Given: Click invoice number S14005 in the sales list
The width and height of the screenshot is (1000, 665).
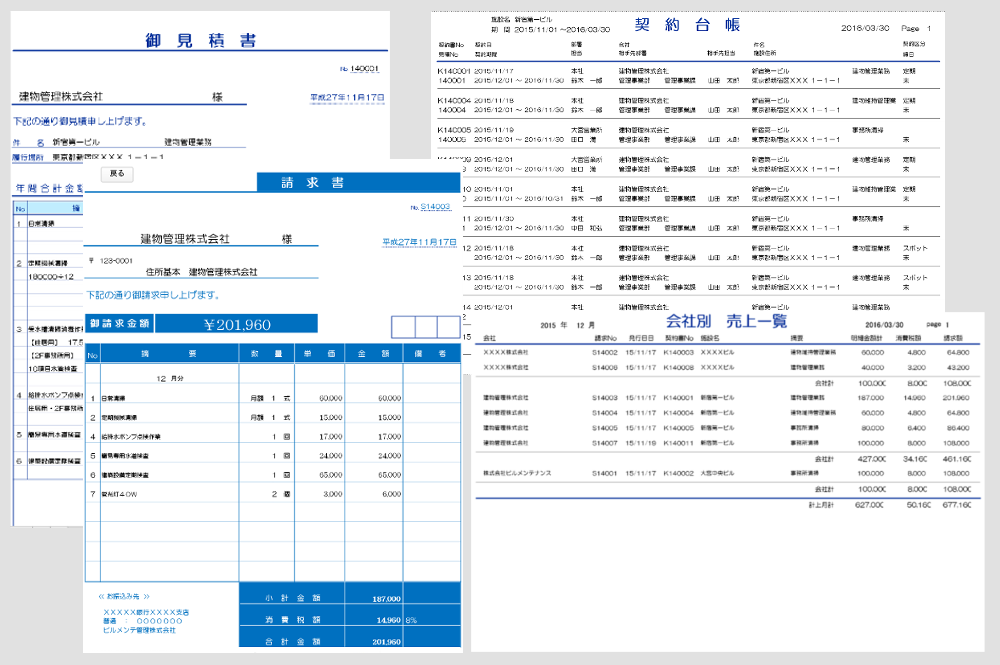Looking at the screenshot, I should pyautogui.click(x=605, y=428).
